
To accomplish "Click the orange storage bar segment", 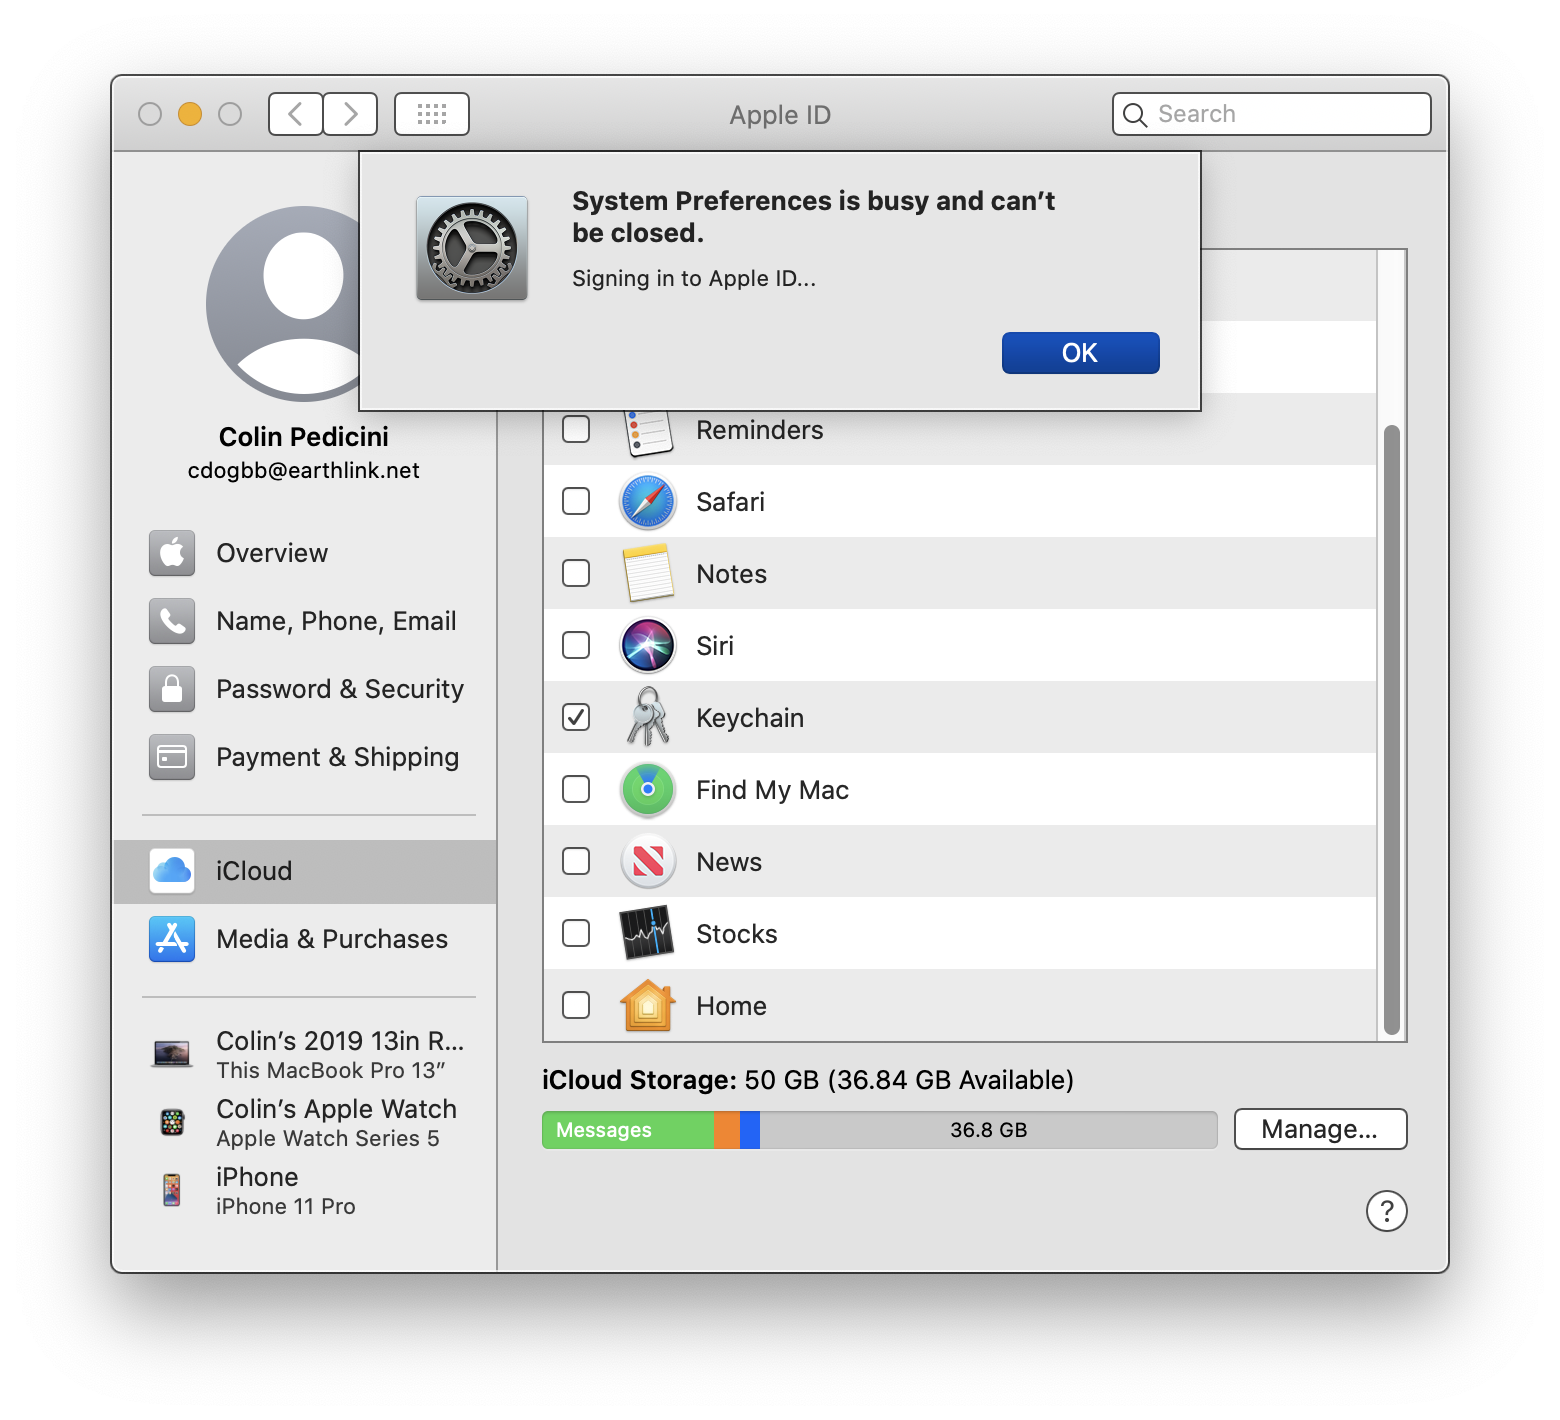I will tap(727, 1130).
